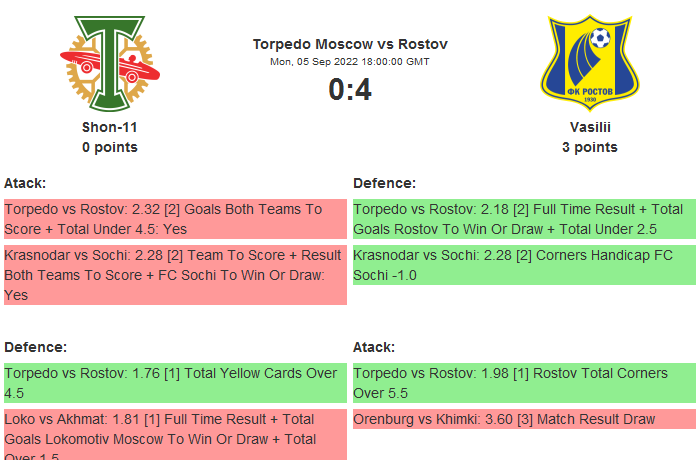This screenshot has width=700, height=460.
Task: Select the Krasnodar vs Sochi 2.28 Team To Score bet
Action: (174, 275)
